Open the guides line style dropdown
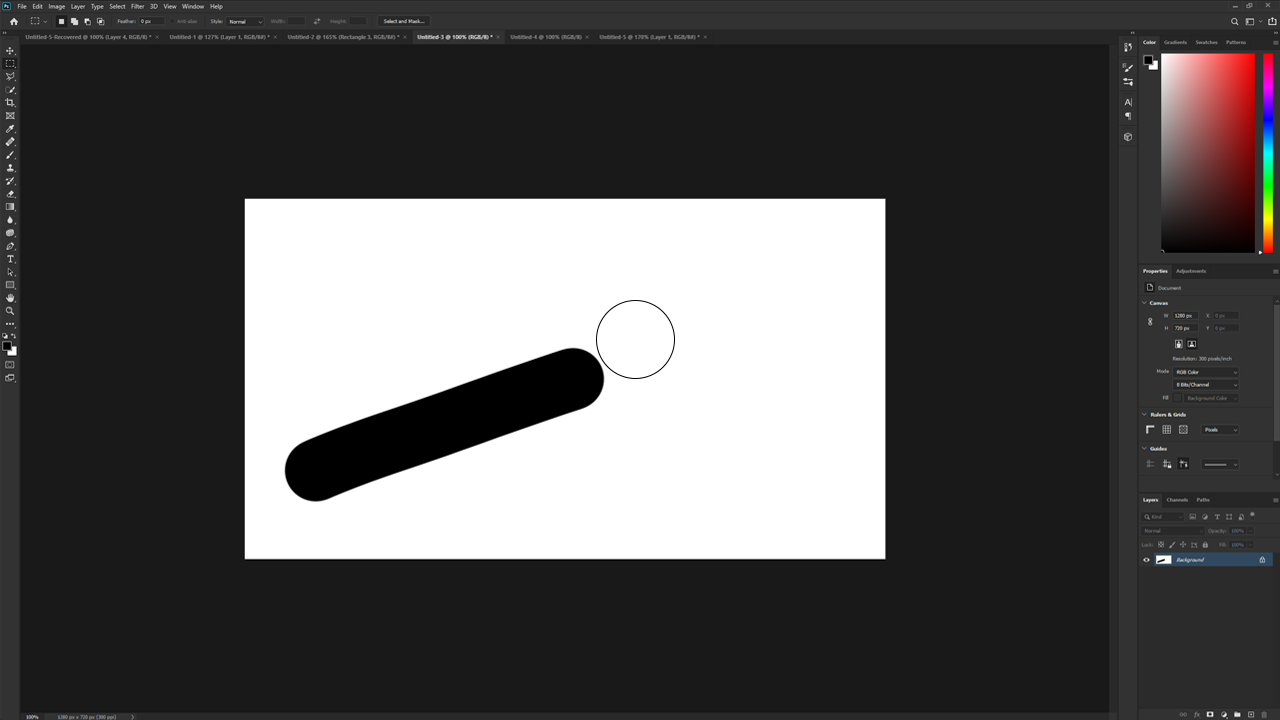The width and height of the screenshot is (1280, 720). tap(1220, 464)
